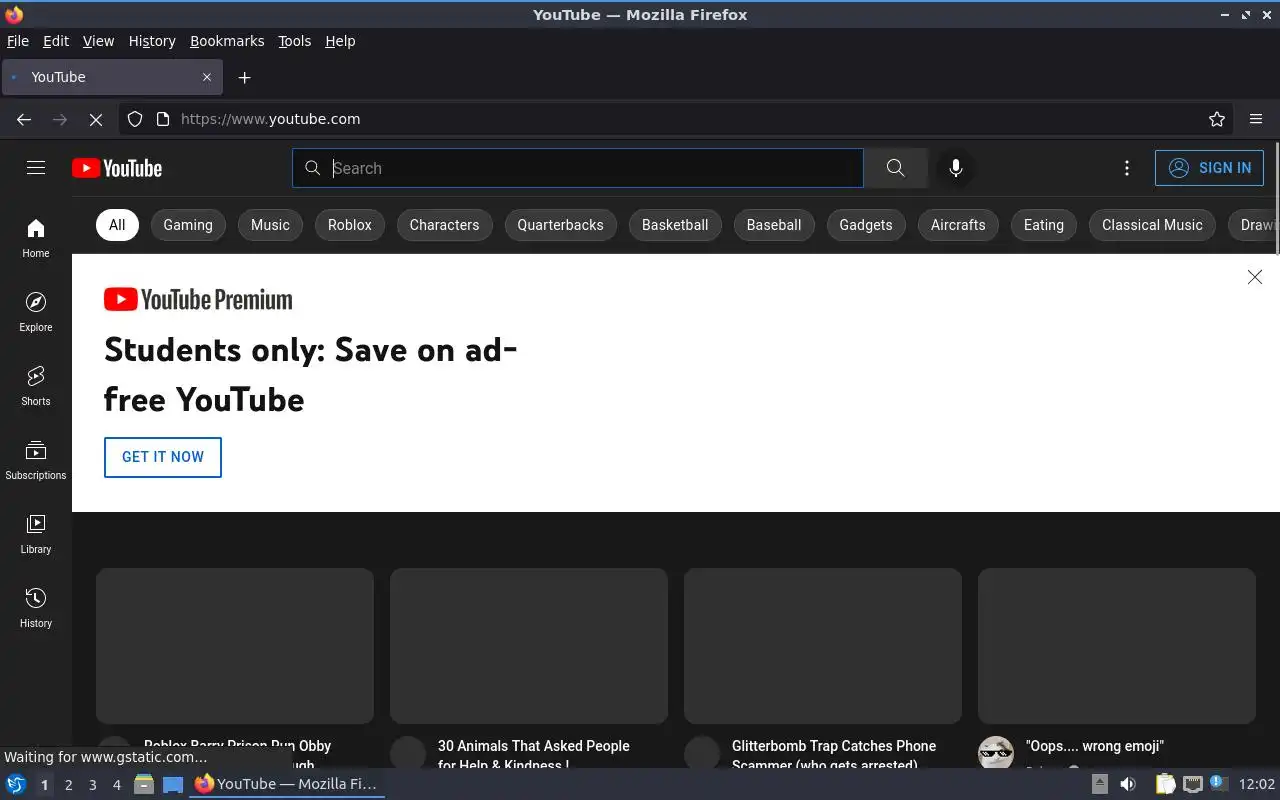Go to Home in the sidebar
Viewport: 1280px width, 800px height.
(x=36, y=238)
